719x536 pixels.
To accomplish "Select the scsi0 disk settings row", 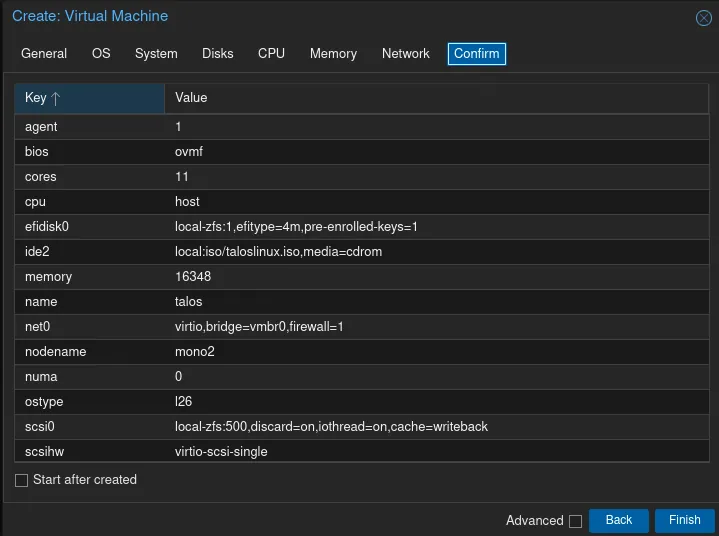I will coord(300,427).
